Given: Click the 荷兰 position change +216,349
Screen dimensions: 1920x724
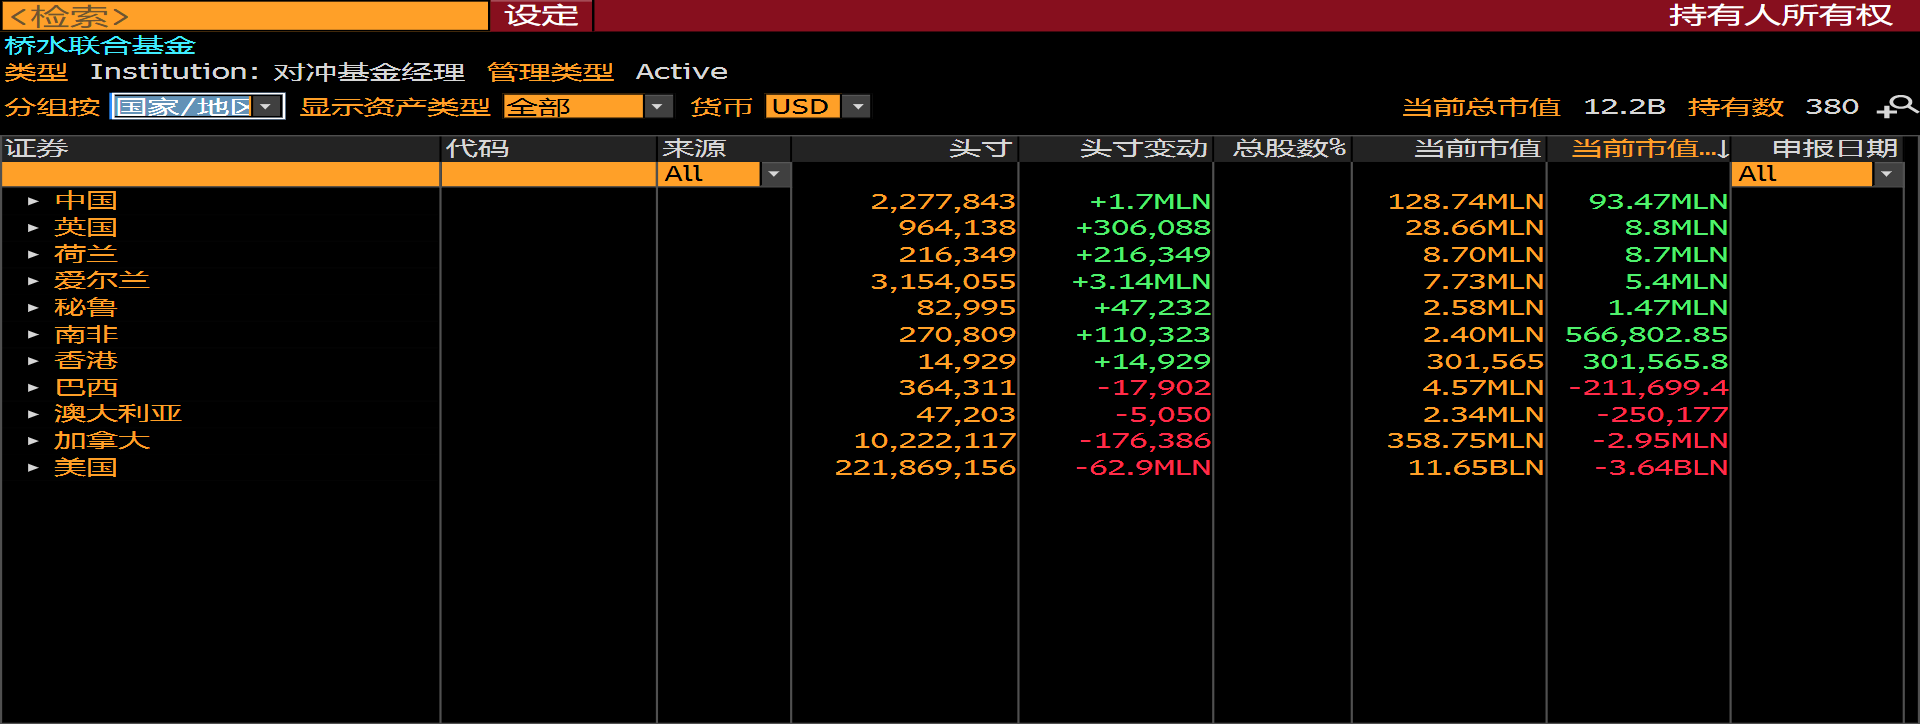Looking at the screenshot, I should (x=1143, y=254).
